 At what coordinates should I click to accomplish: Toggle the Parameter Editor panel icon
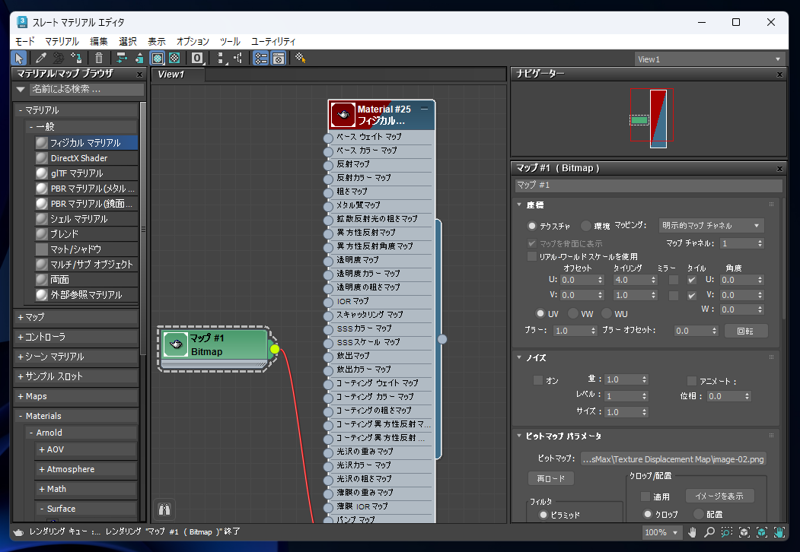(x=278, y=58)
